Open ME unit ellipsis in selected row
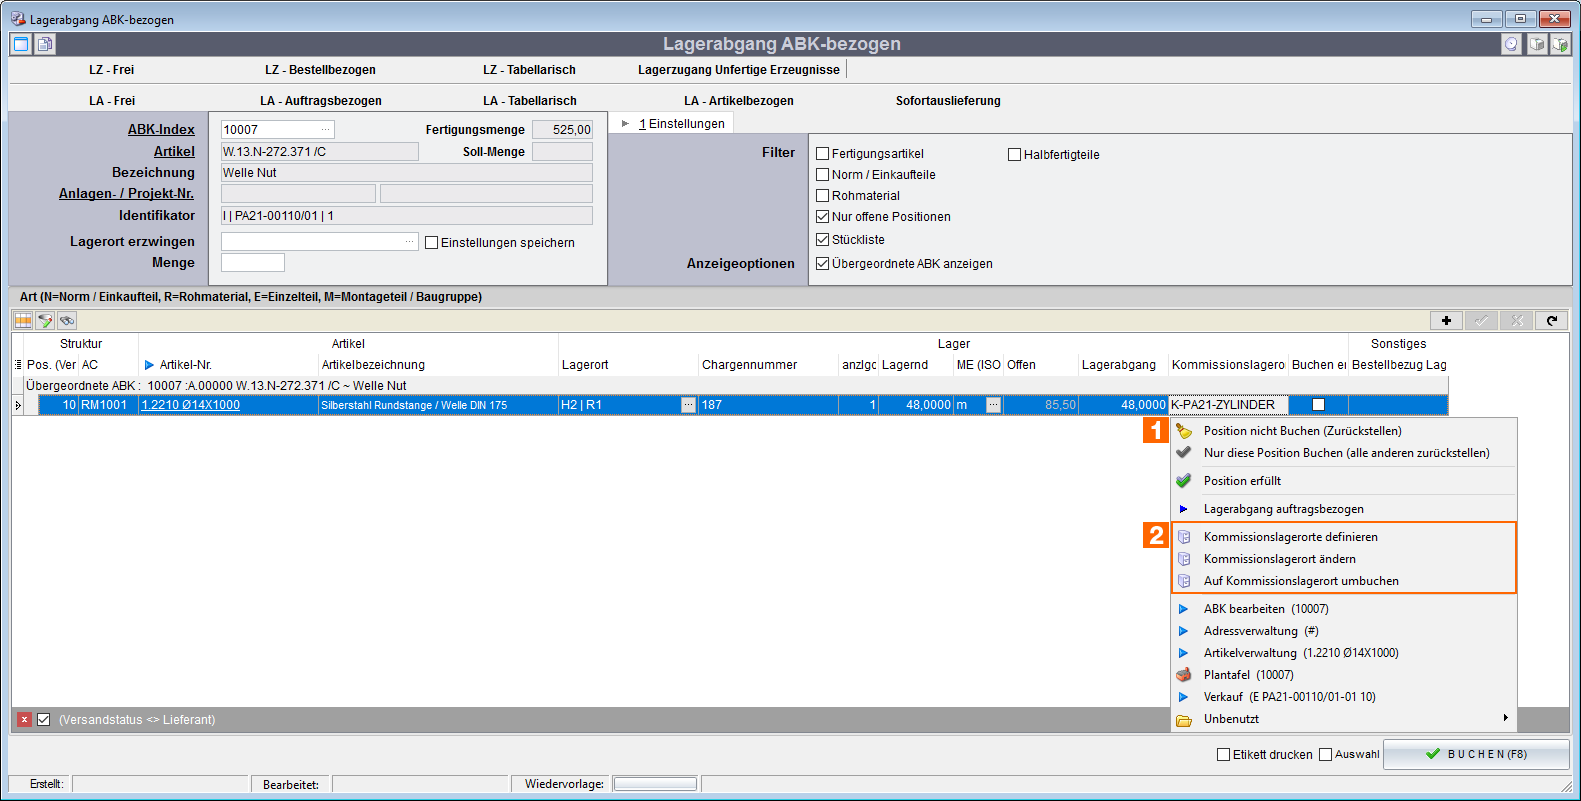1581x801 pixels. [x=993, y=405]
